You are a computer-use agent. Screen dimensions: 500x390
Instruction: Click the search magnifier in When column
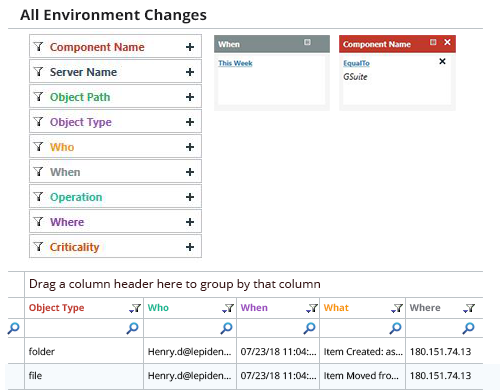click(x=309, y=328)
